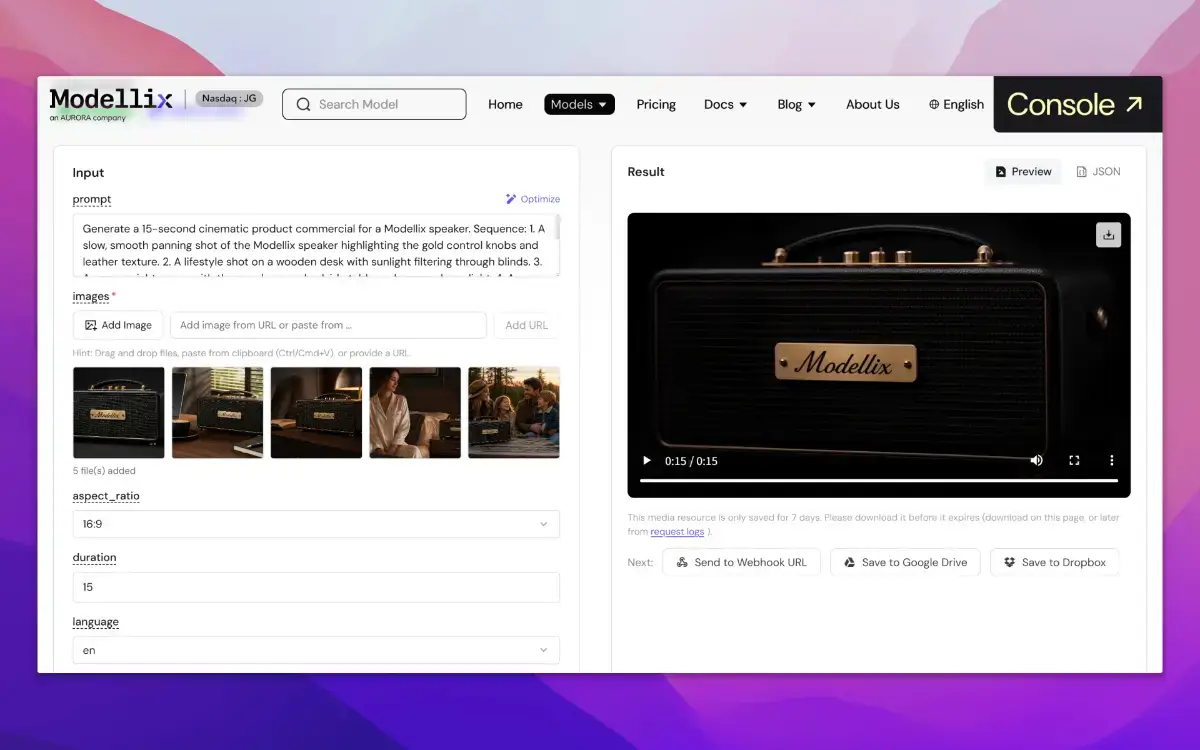Click the Search Model field
Image resolution: width=1200 pixels, height=750 pixels.
pyautogui.click(x=374, y=104)
